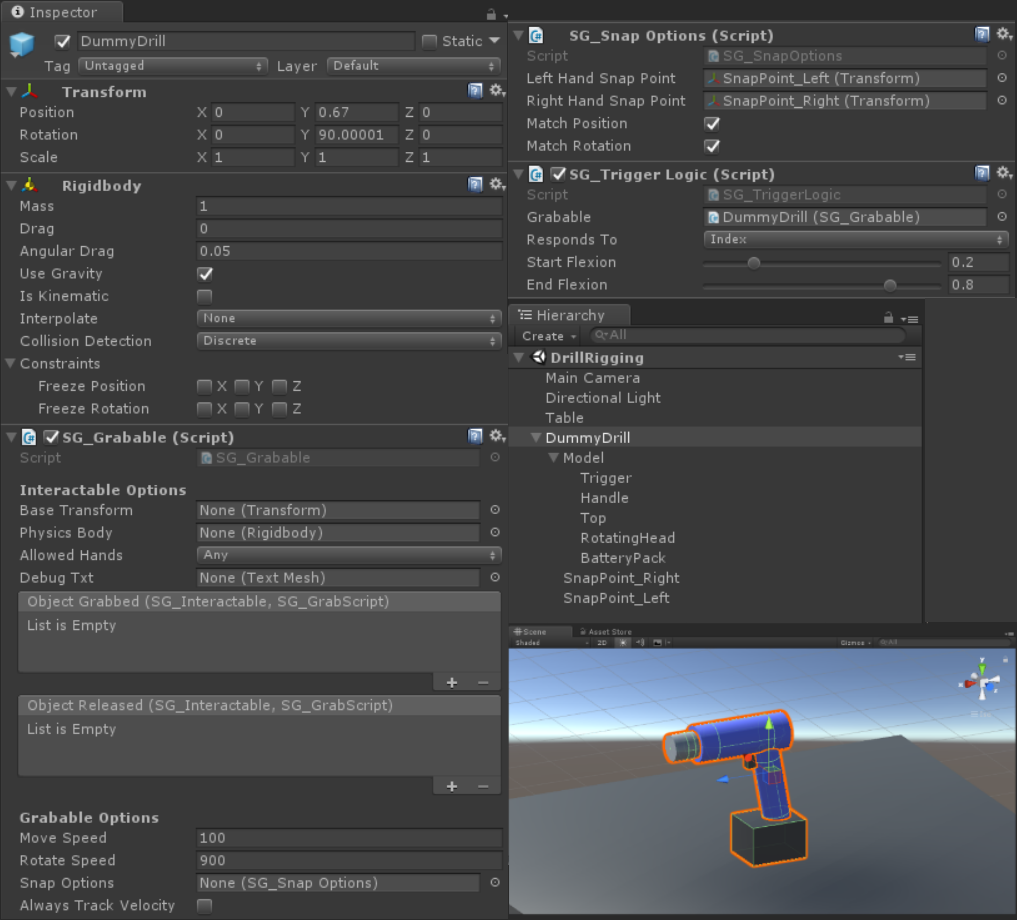The width and height of the screenshot is (1017, 920).
Task: Click the Start Flexion slider handle
Action: (x=754, y=263)
